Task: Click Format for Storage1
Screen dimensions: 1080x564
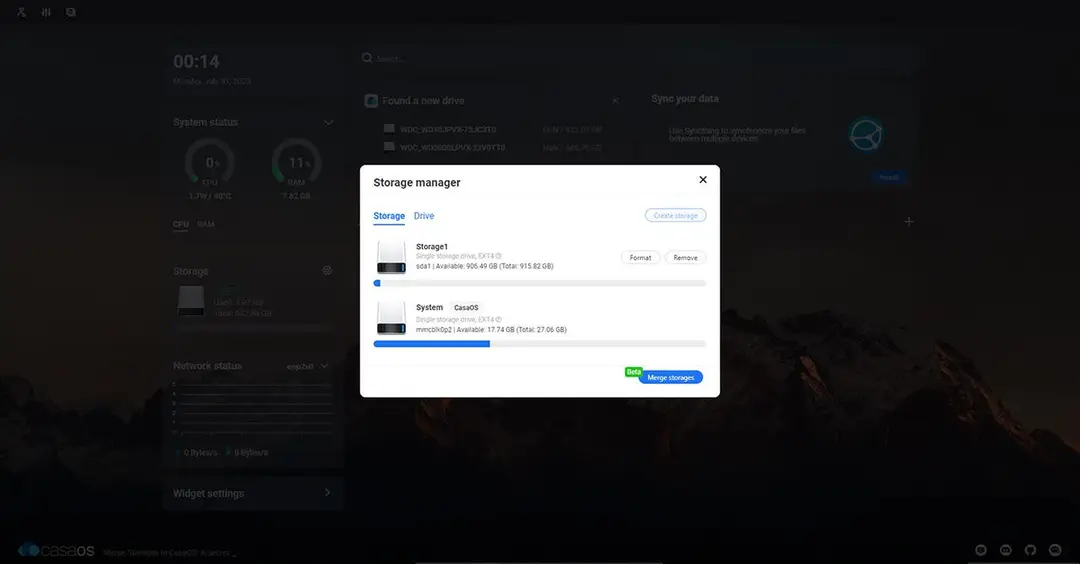Action: pos(641,258)
